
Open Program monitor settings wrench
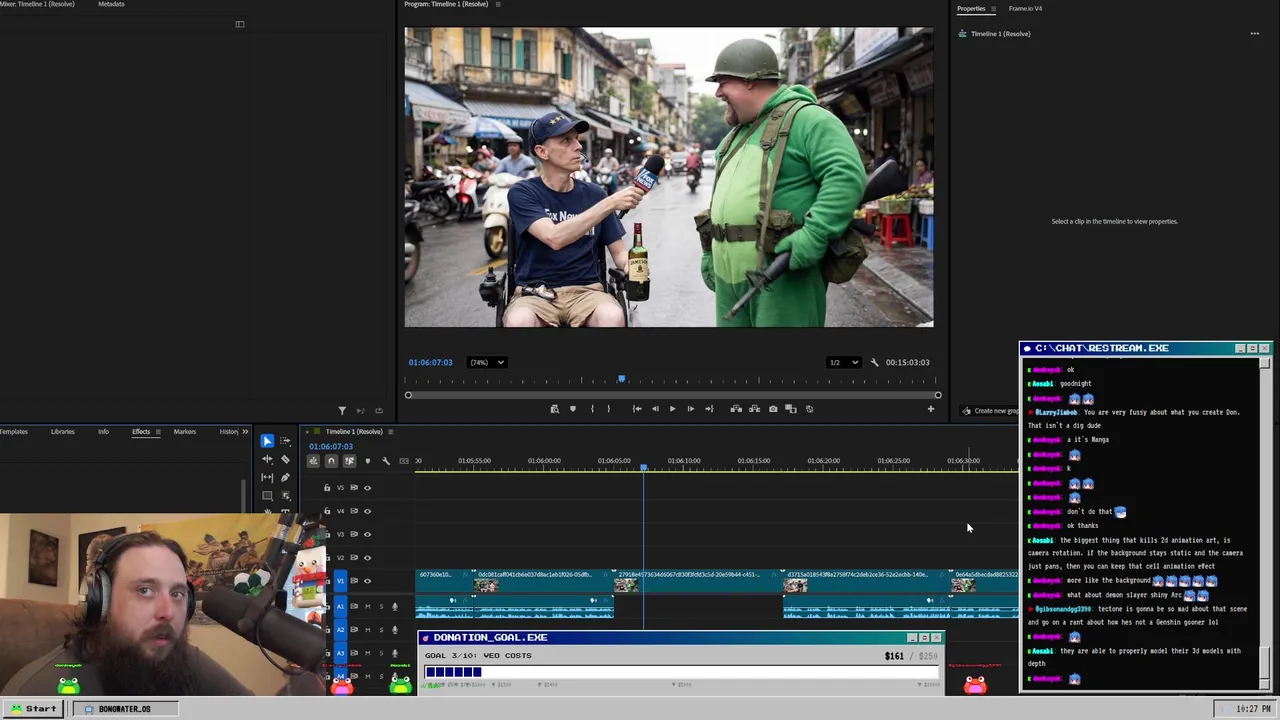pyautogui.click(x=874, y=362)
